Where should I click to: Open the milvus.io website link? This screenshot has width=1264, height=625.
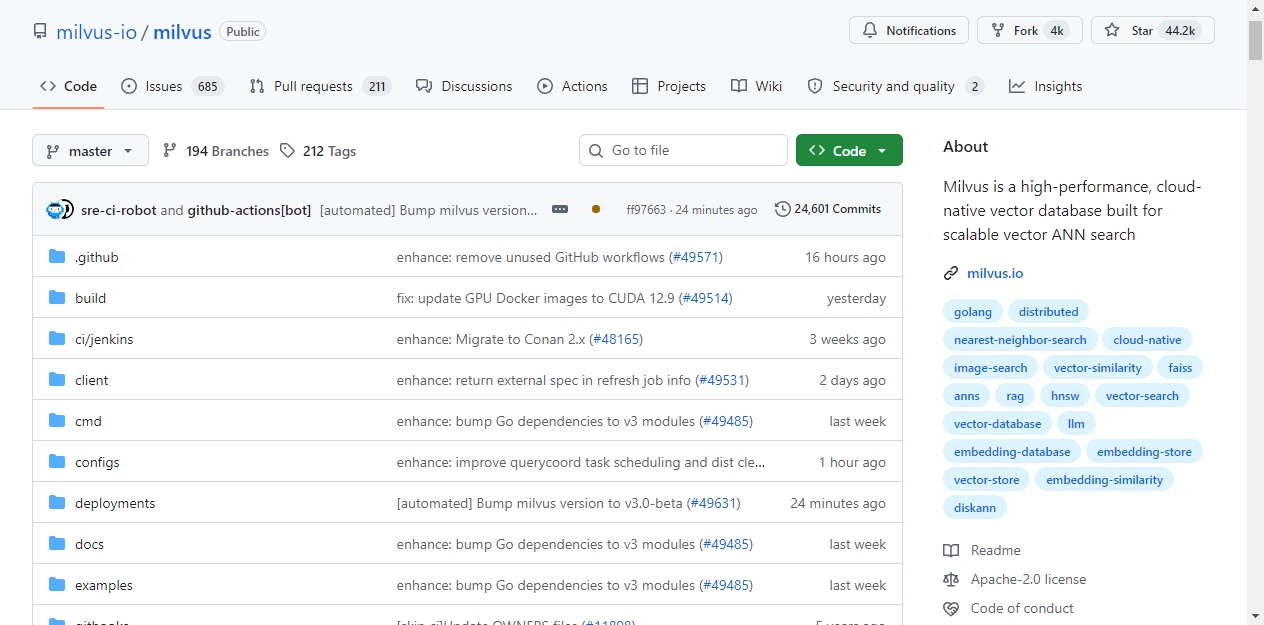coord(994,273)
